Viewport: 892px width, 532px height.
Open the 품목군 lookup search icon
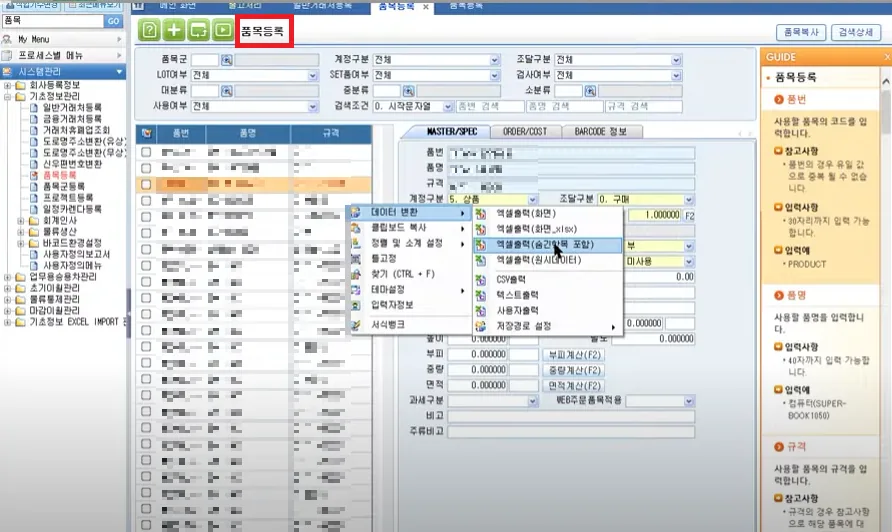pyautogui.click(x=226, y=60)
